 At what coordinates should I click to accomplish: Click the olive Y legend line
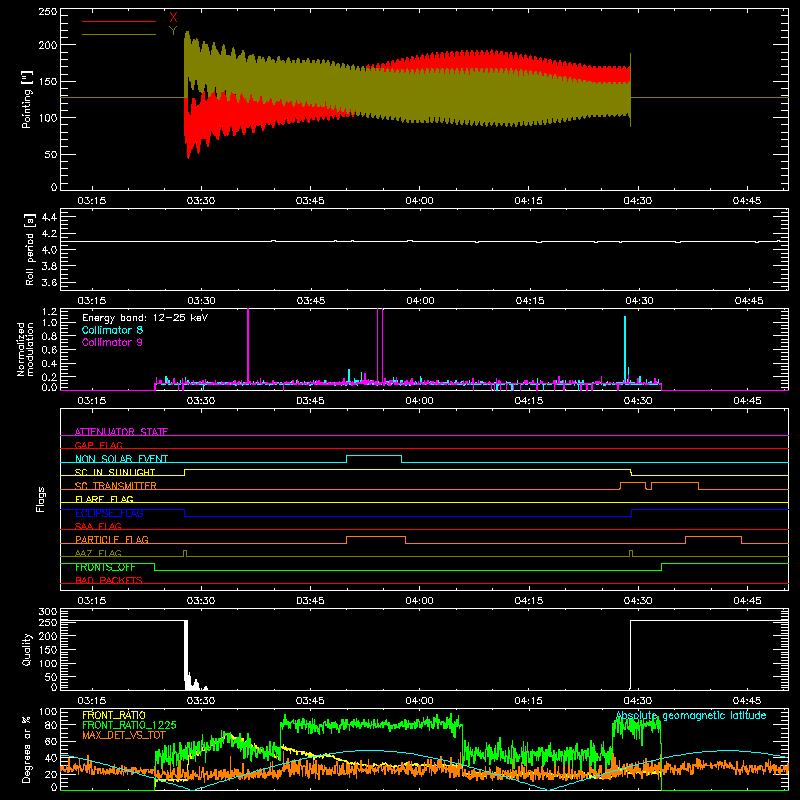(119, 34)
